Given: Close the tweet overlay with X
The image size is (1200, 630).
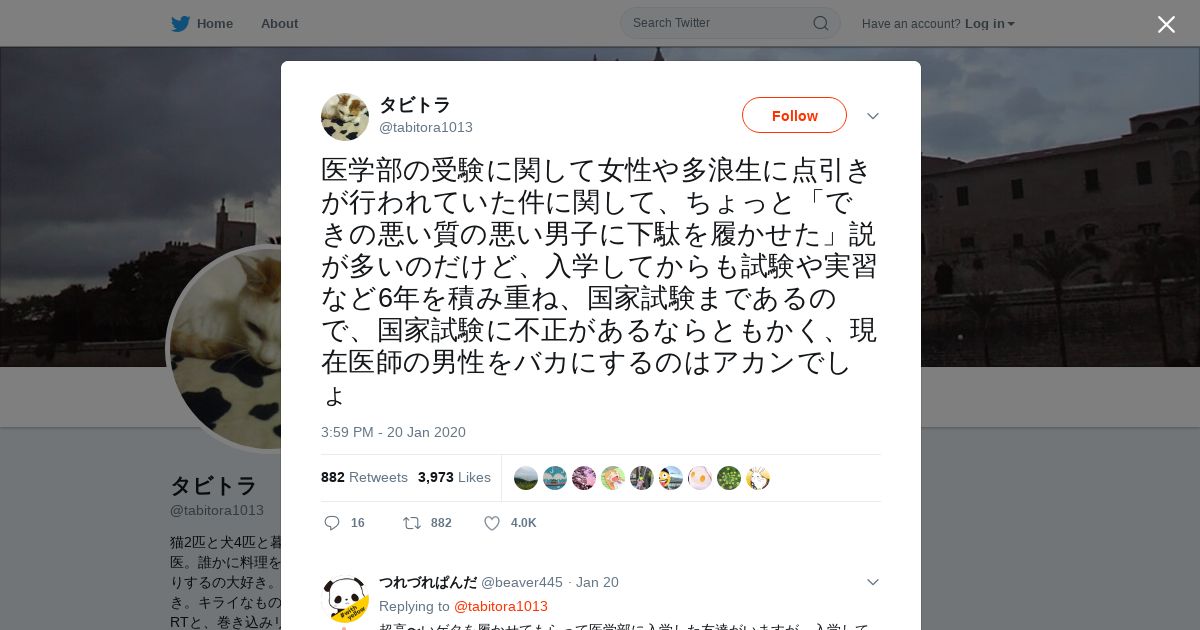Looking at the screenshot, I should tap(1166, 24).
